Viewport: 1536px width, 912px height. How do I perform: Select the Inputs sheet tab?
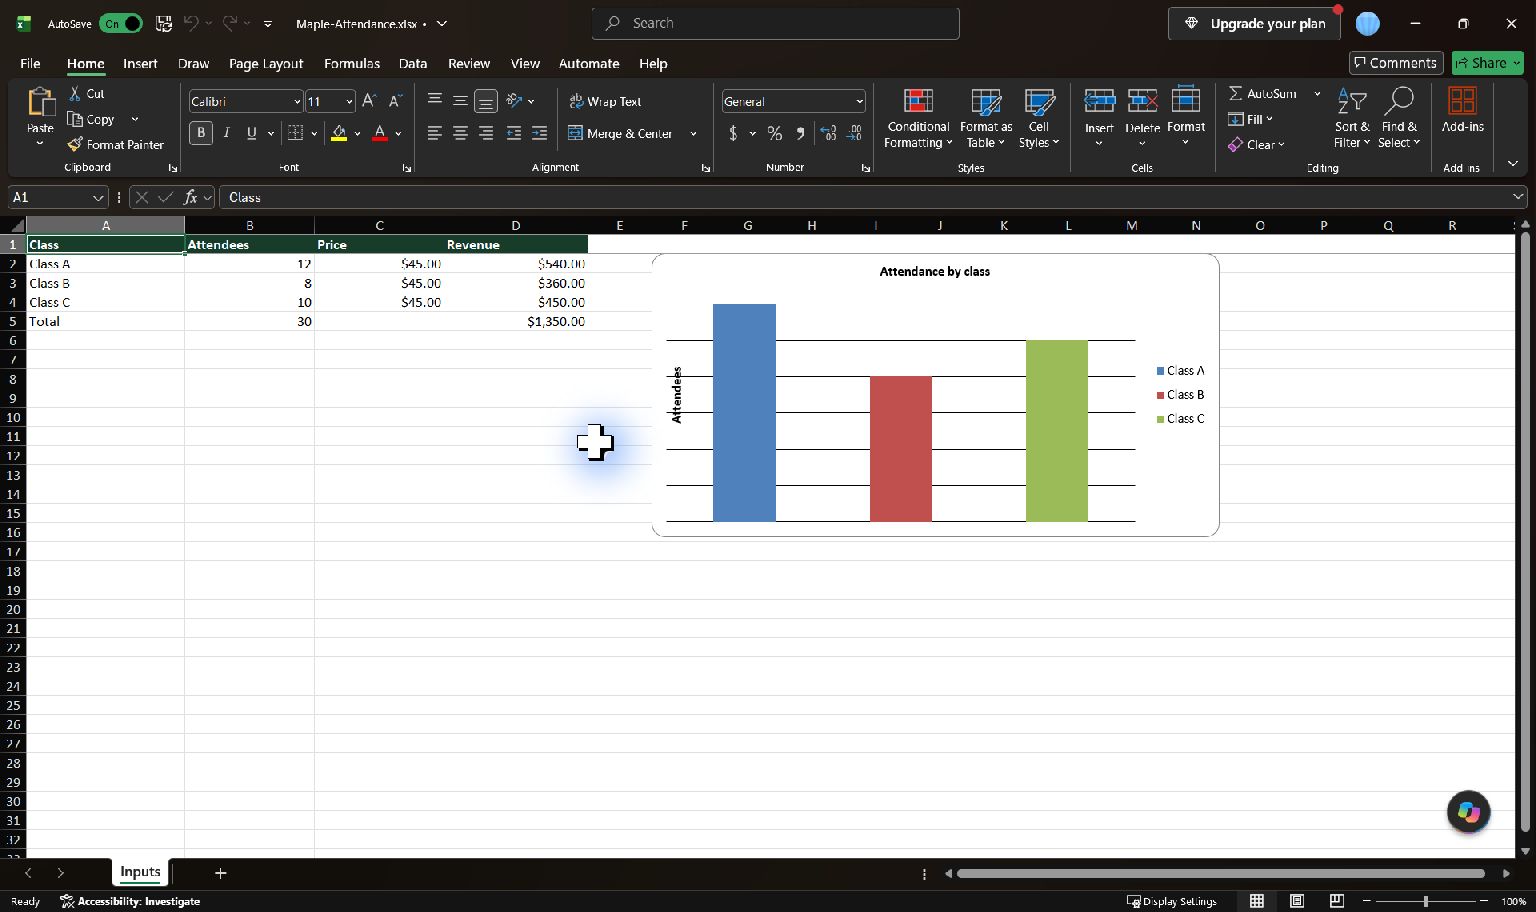coord(140,872)
